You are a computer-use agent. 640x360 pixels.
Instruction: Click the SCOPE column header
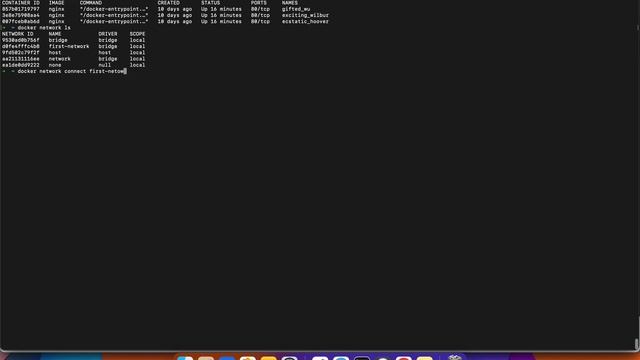pyautogui.click(x=138, y=34)
